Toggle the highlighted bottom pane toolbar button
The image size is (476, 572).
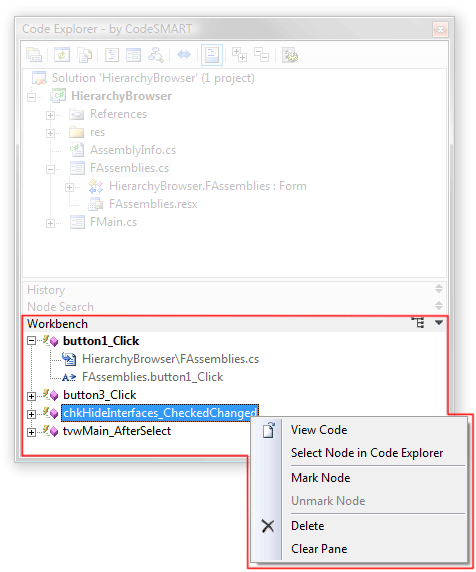click(x=212, y=55)
